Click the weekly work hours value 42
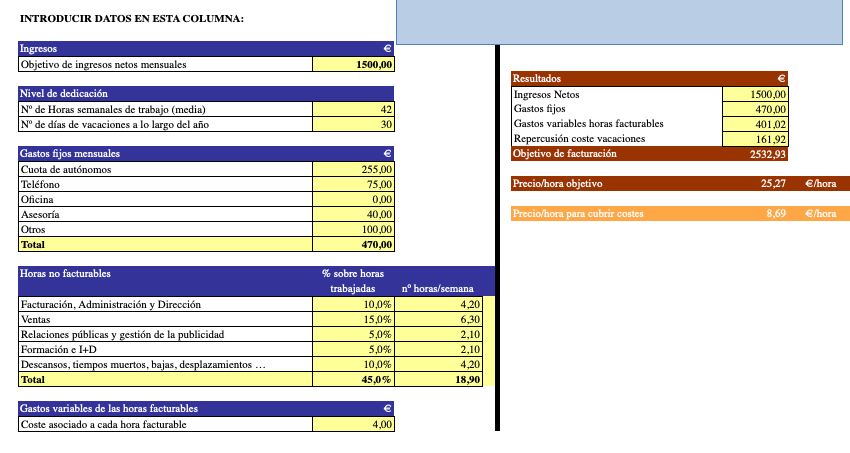Viewport: 850px width, 453px height. click(x=354, y=109)
